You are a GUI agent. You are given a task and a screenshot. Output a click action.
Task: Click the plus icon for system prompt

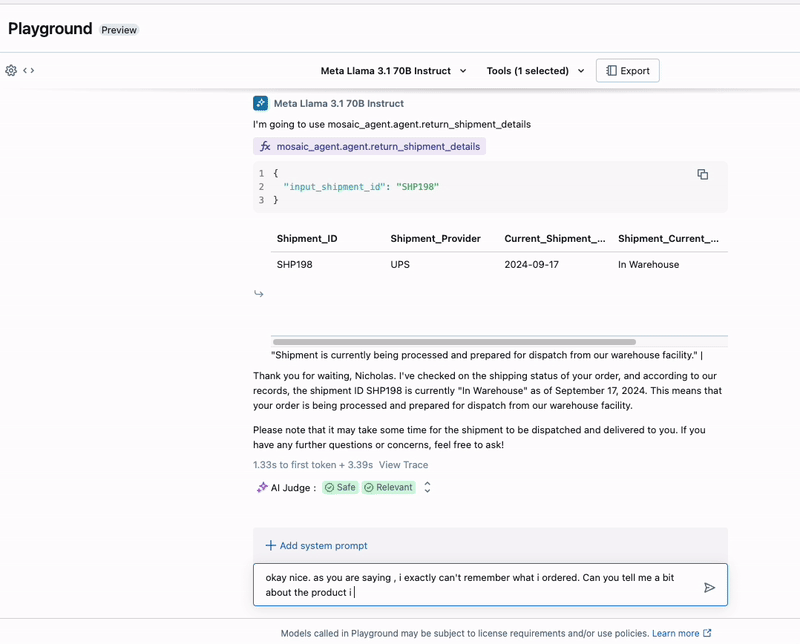(x=270, y=546)
